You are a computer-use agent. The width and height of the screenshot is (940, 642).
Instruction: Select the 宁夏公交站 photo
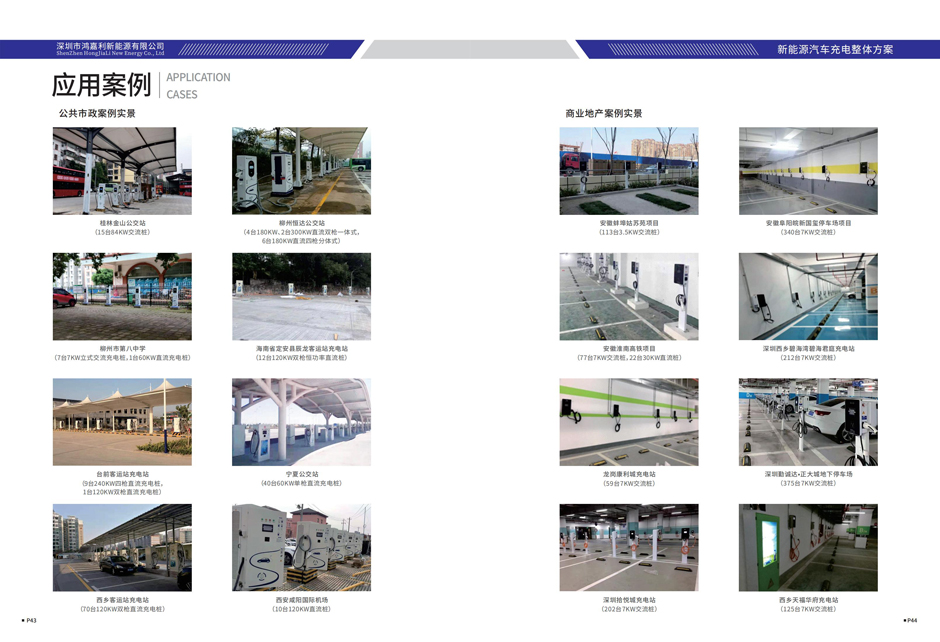point(301,421)
